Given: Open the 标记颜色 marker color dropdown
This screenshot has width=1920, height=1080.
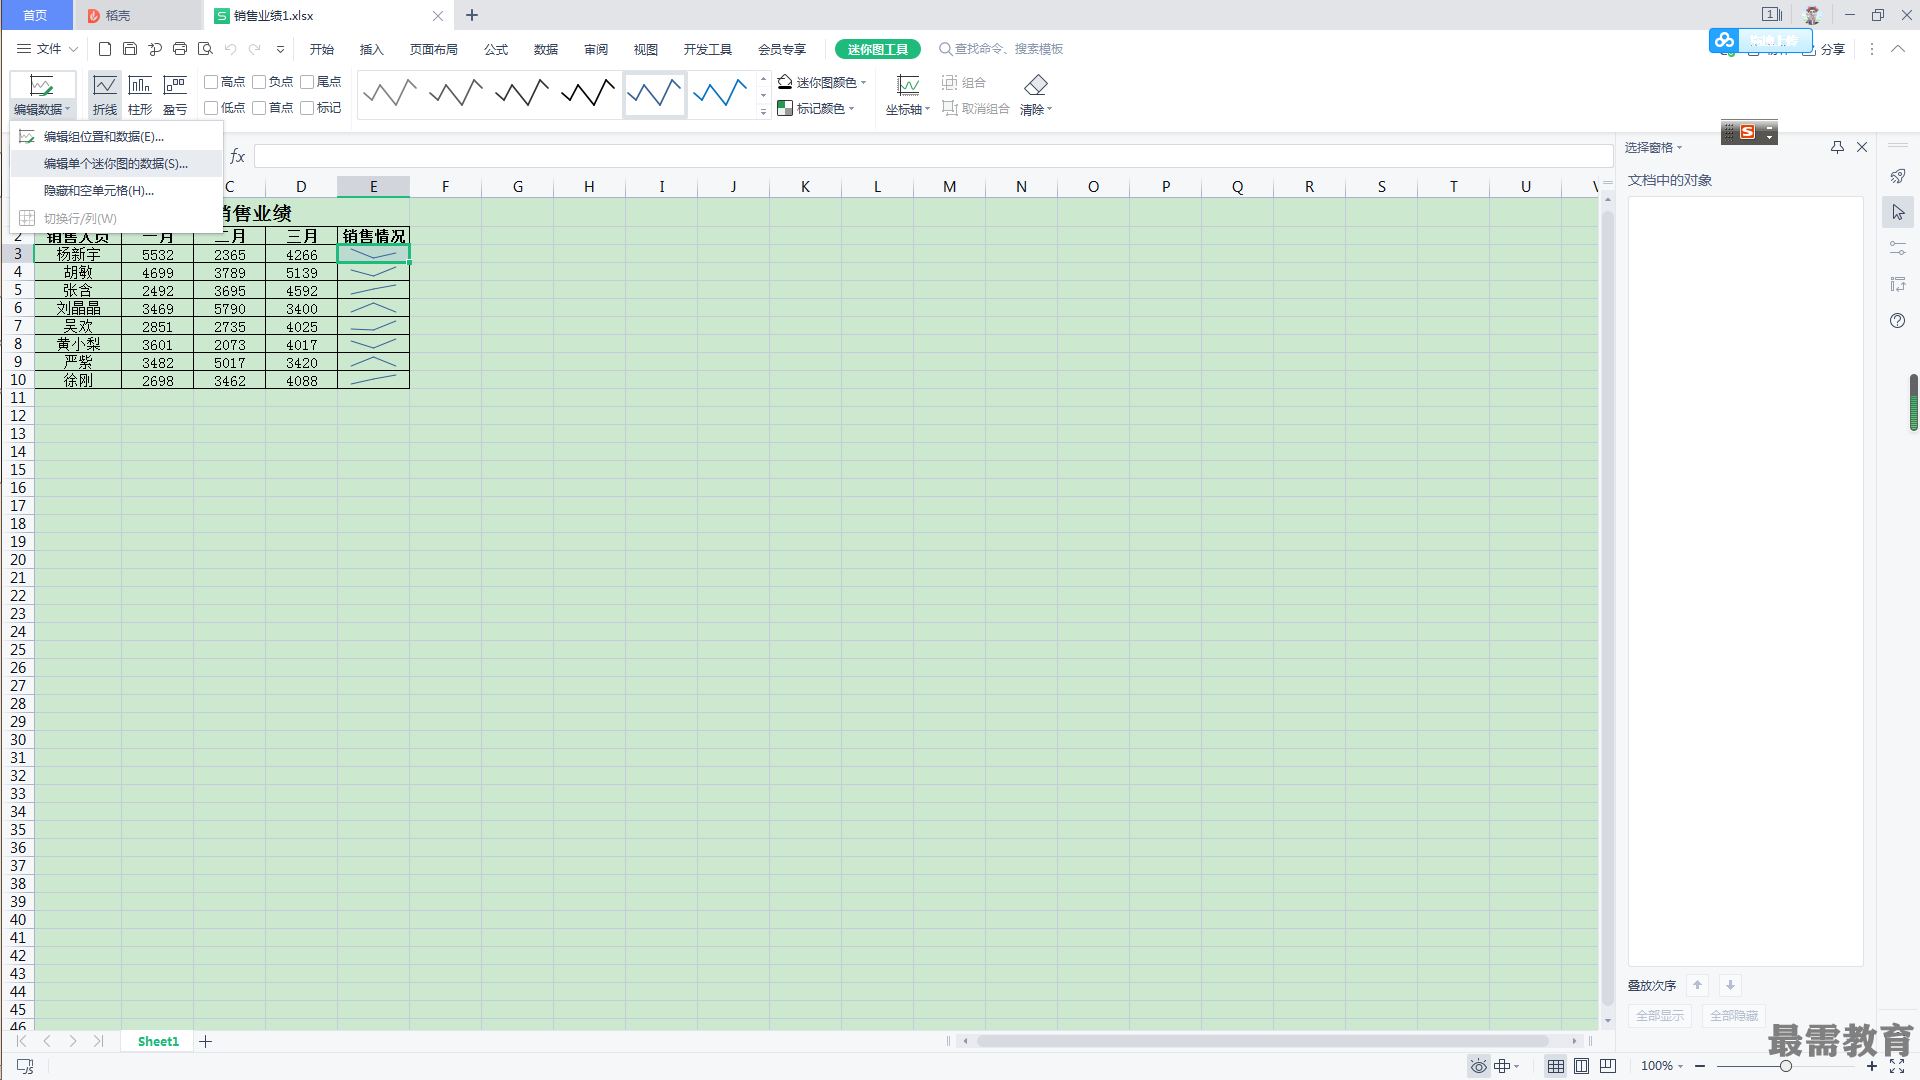Looking at the screenshot, I should point(816,108).
